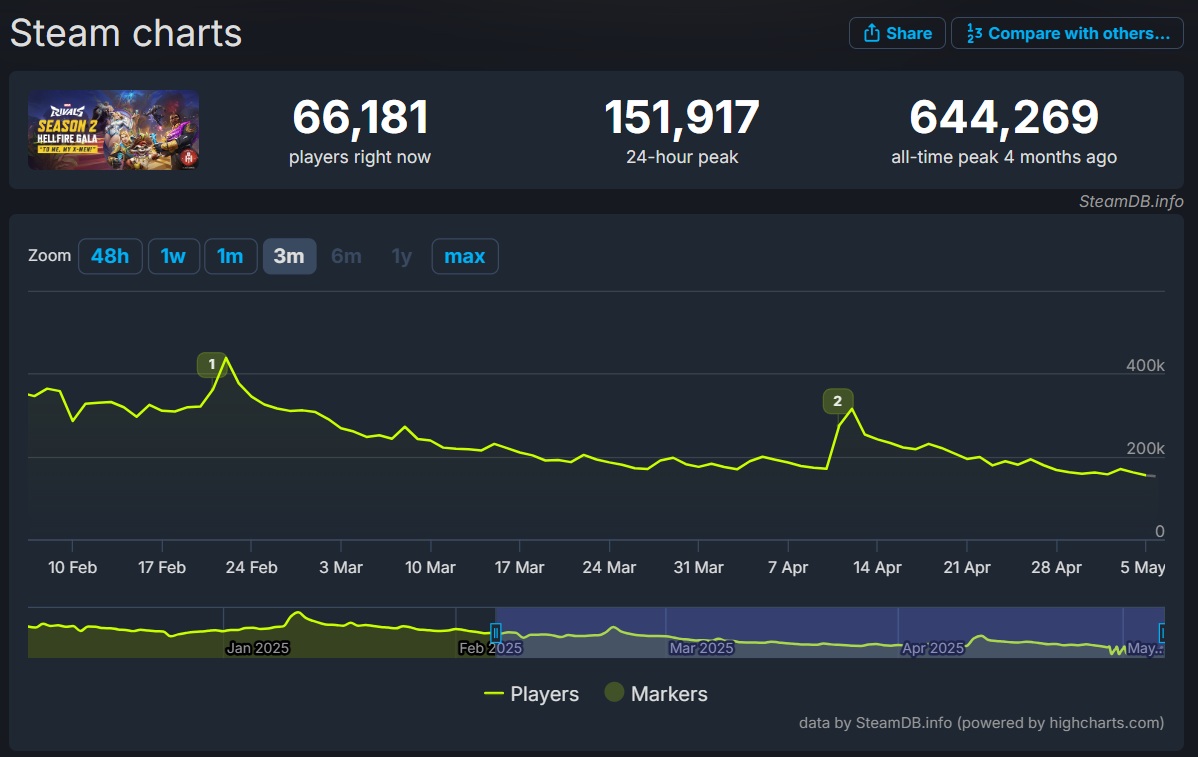Click the green Markers legend circle
Image resolution: width=1198 pixels, height=757 pixels.
point(614,692)
